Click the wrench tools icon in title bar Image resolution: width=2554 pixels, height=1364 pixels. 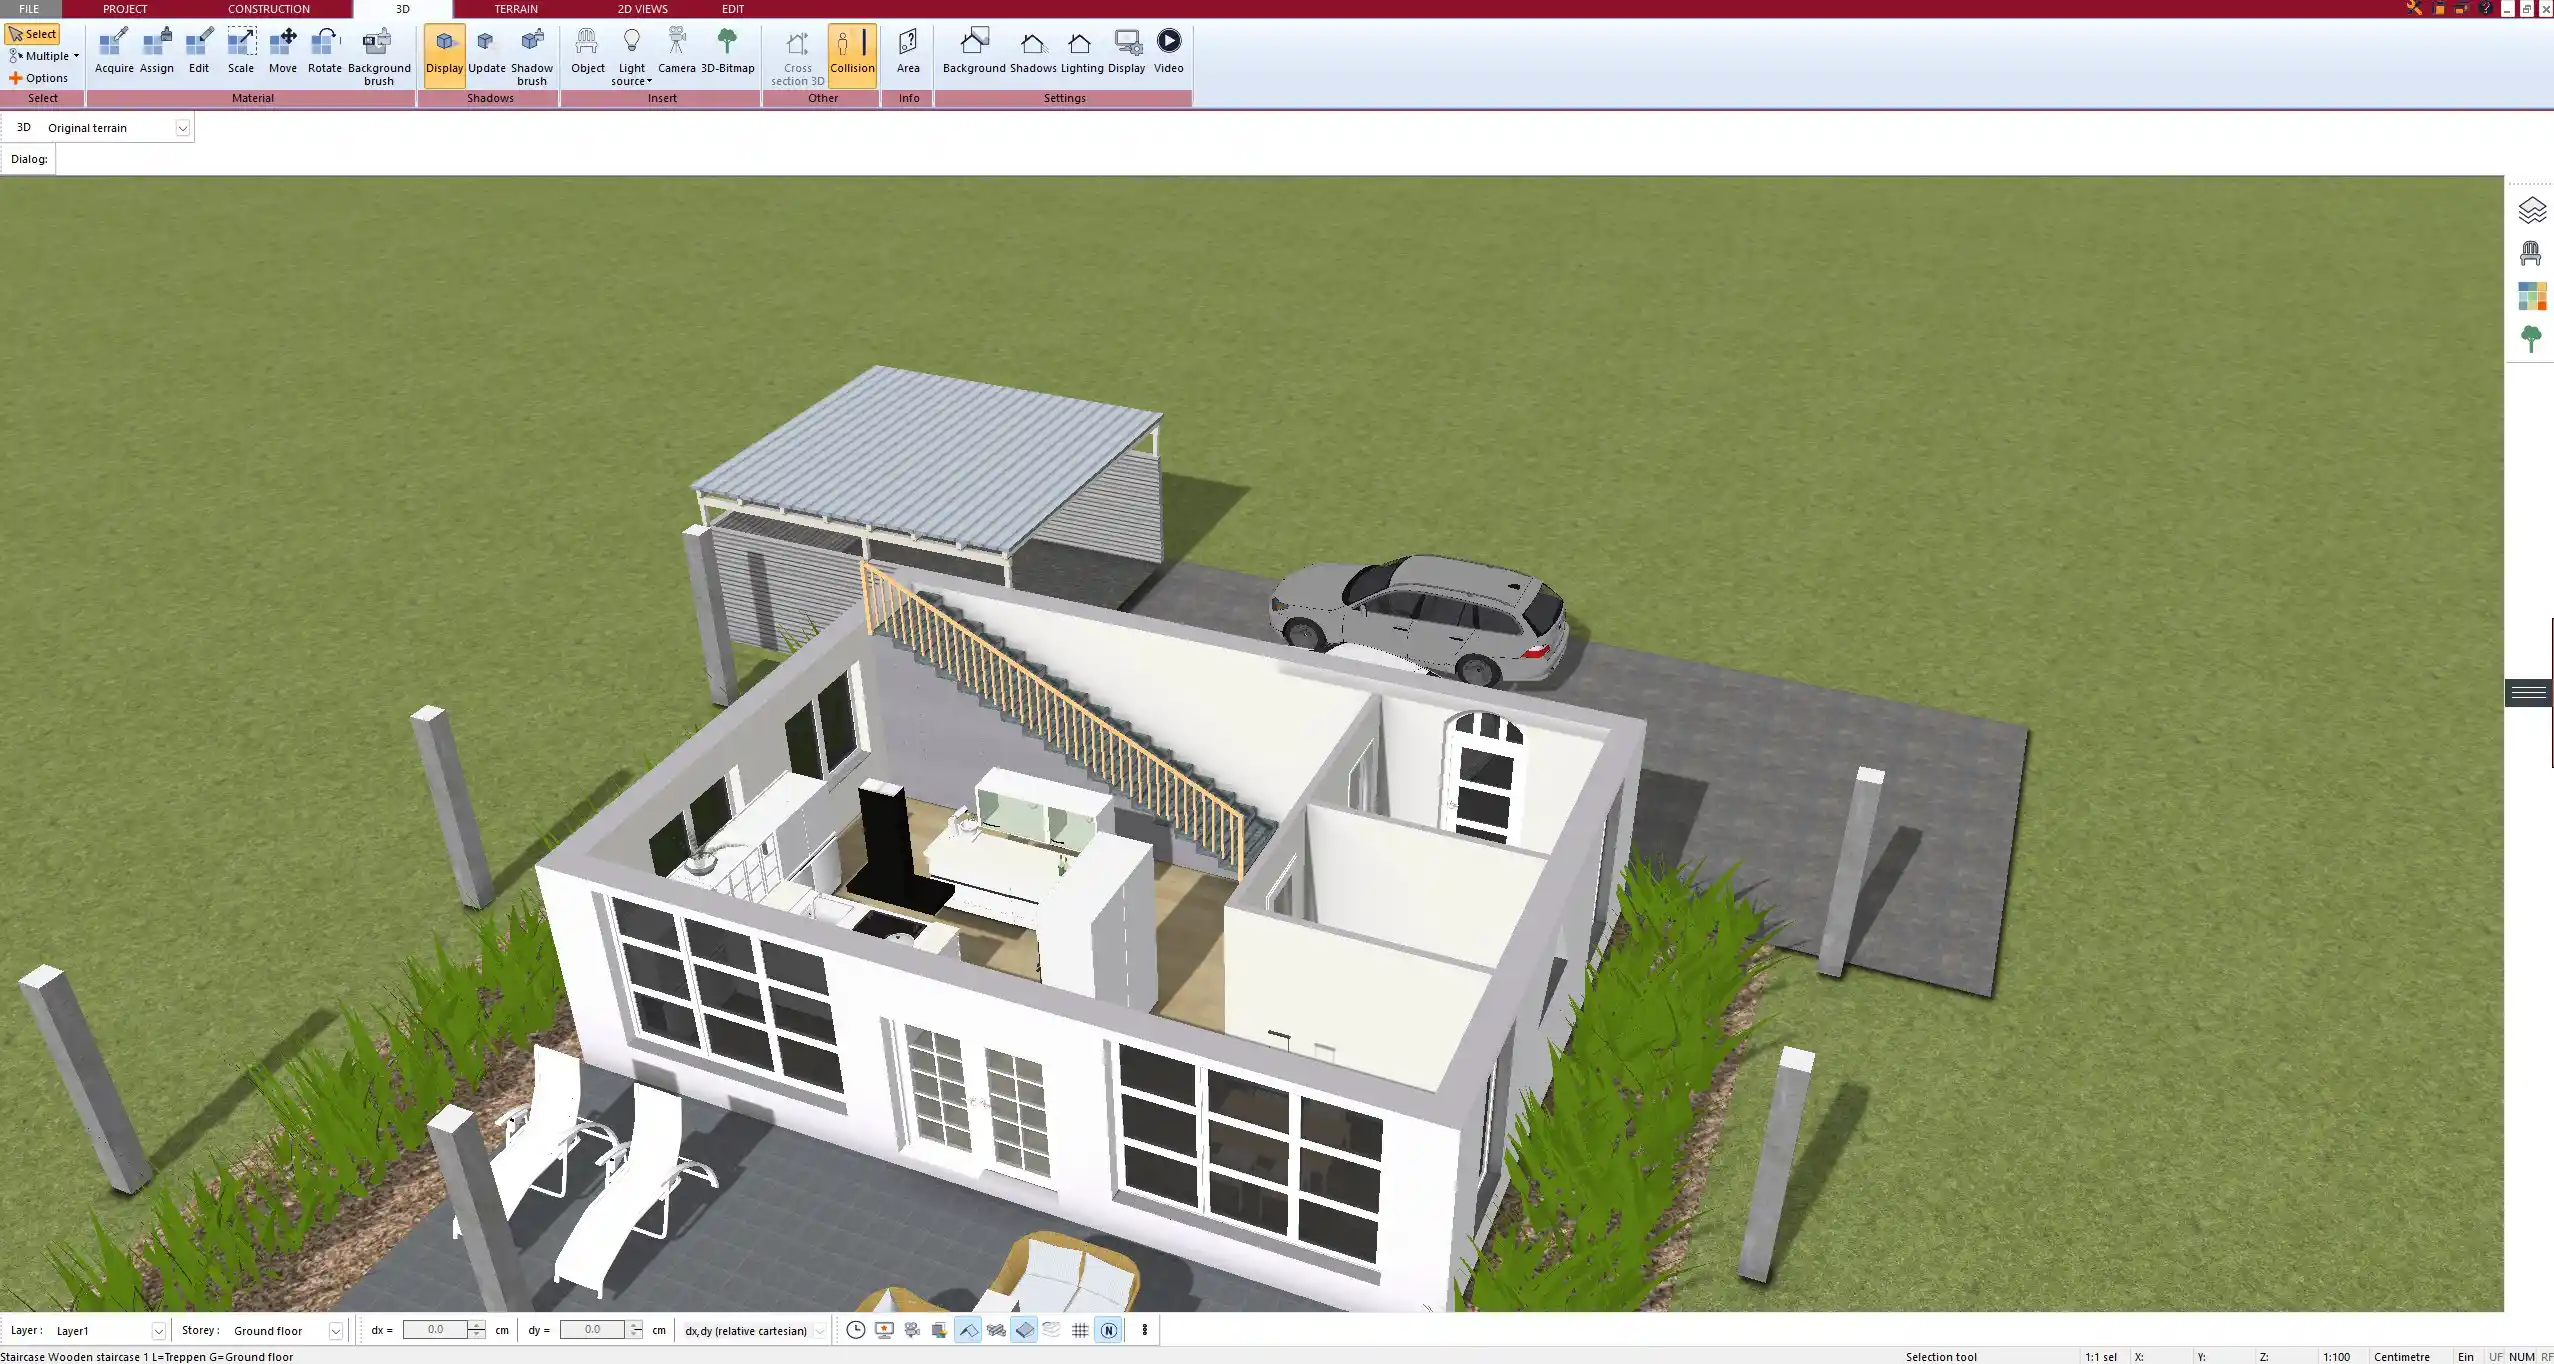tap(2414, 8)
